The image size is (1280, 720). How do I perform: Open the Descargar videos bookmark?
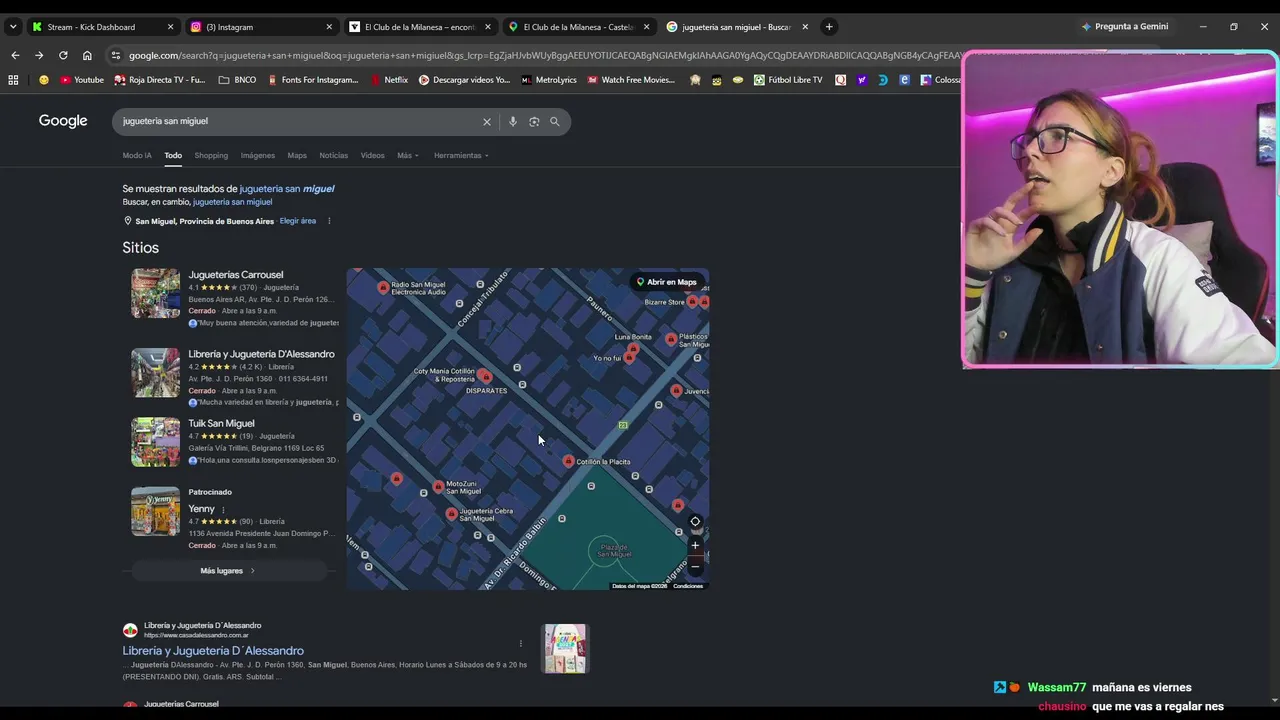point(464,80)
